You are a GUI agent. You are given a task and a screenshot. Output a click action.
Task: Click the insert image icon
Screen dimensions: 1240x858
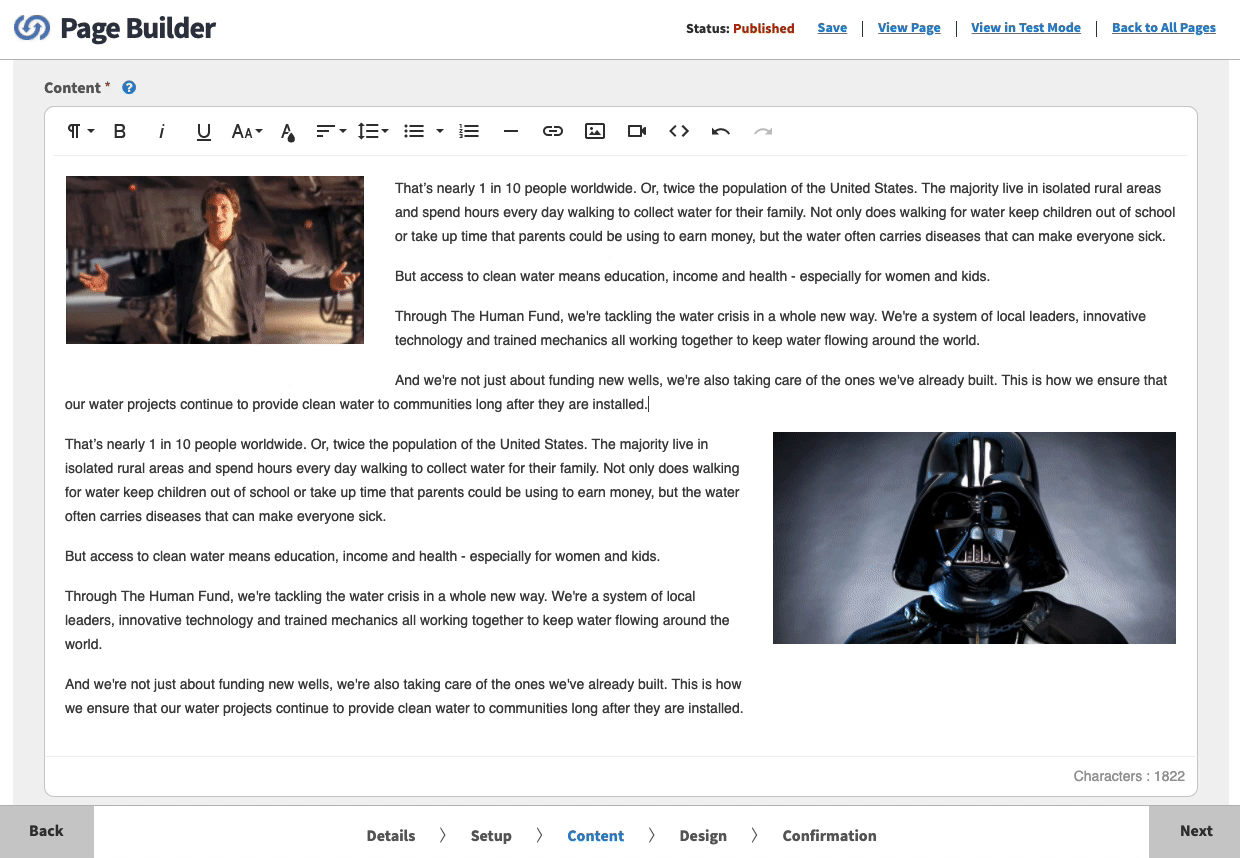click(595, 131)
